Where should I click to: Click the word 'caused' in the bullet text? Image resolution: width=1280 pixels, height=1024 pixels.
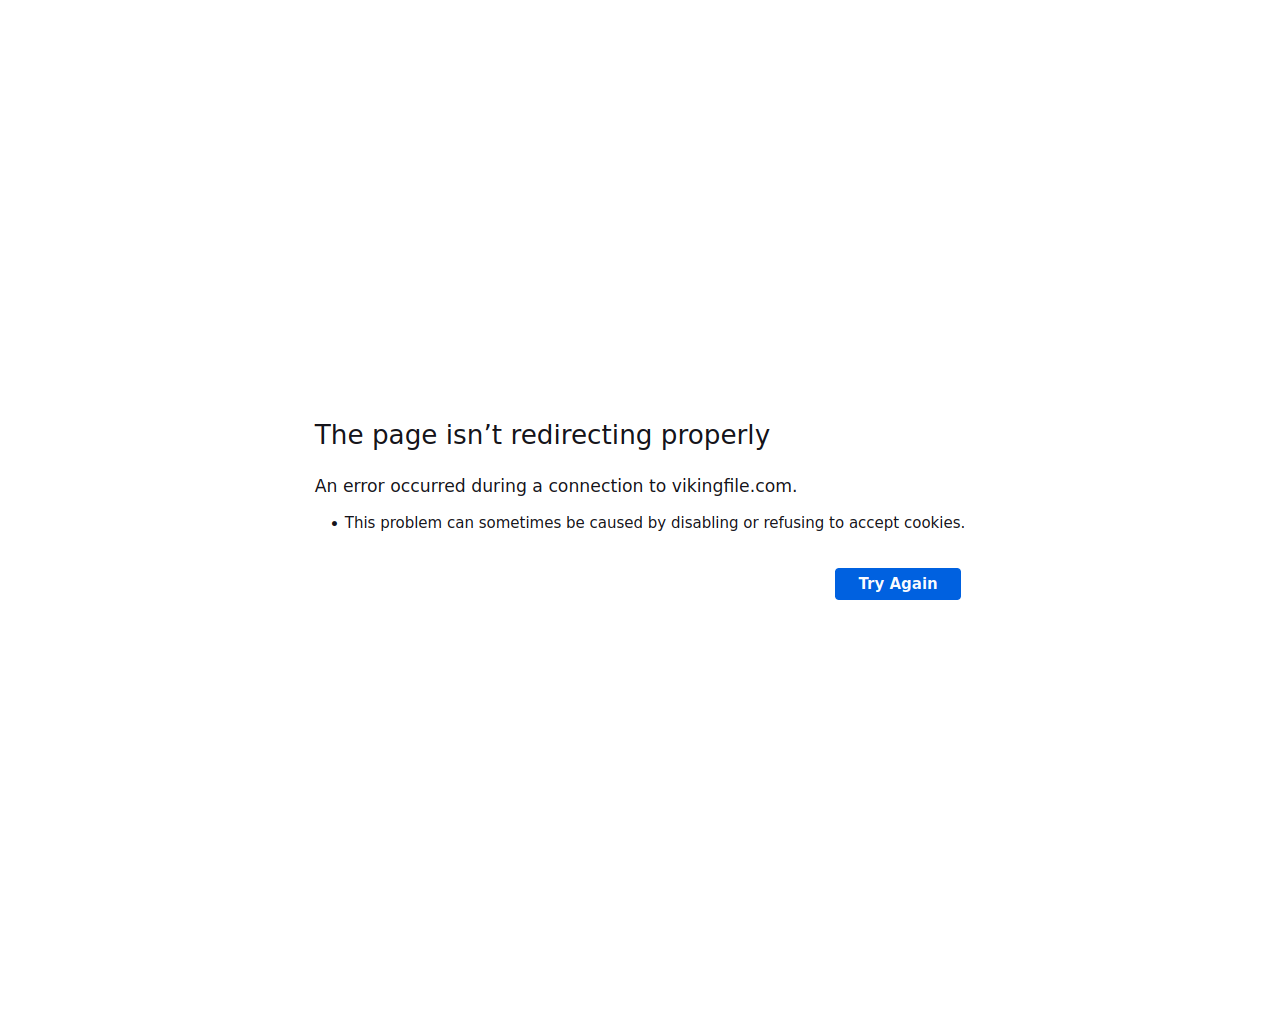pos(616,523)
